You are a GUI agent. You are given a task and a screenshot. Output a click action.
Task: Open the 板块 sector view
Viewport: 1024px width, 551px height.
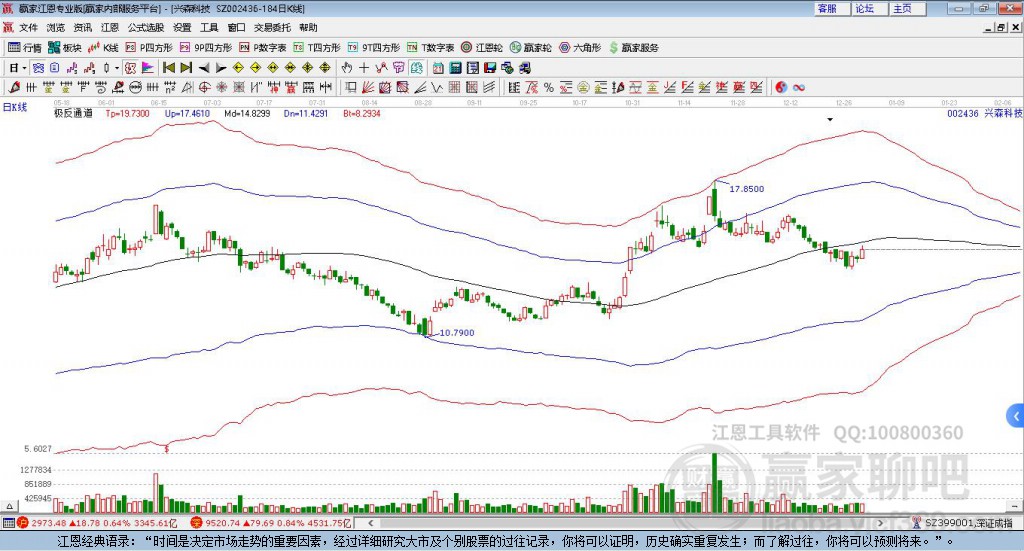65,48
